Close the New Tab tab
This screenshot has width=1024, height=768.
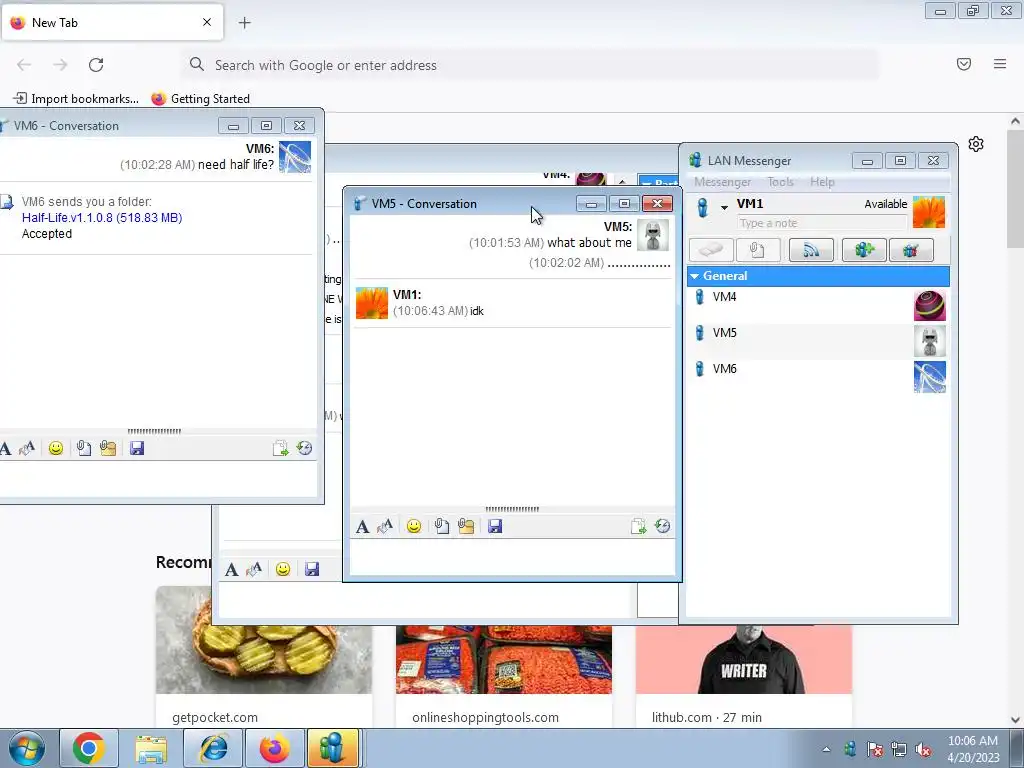[x=207, y=22]
